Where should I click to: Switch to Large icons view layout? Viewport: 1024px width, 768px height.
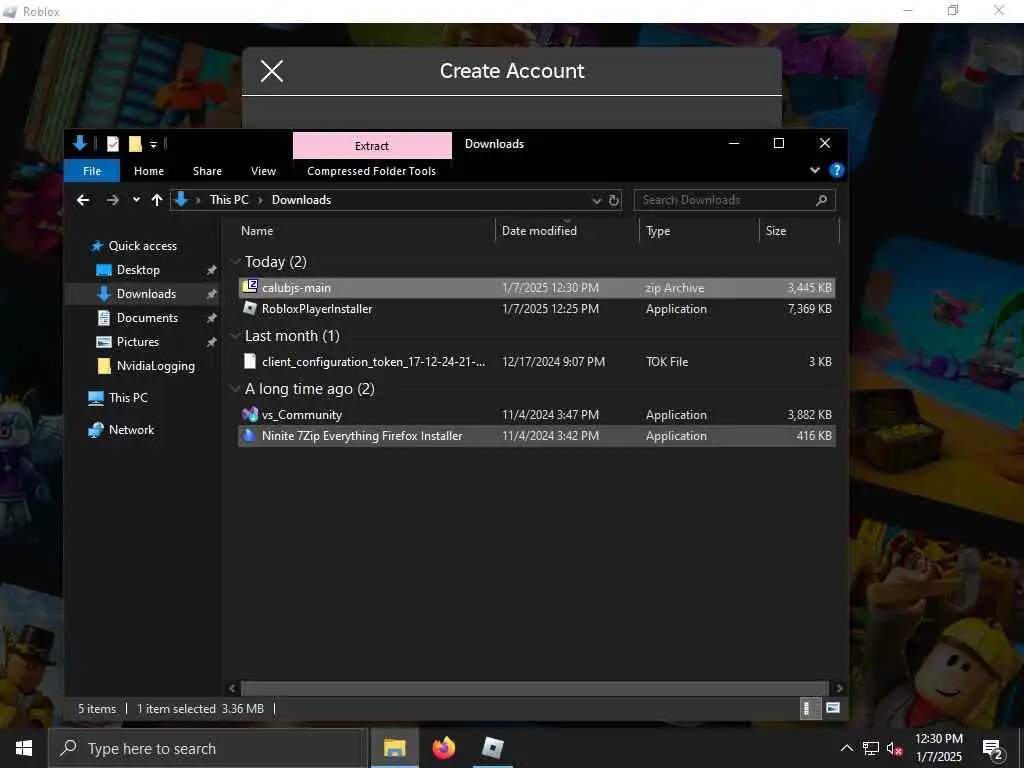pyautogui.click(x=833, y=708)
